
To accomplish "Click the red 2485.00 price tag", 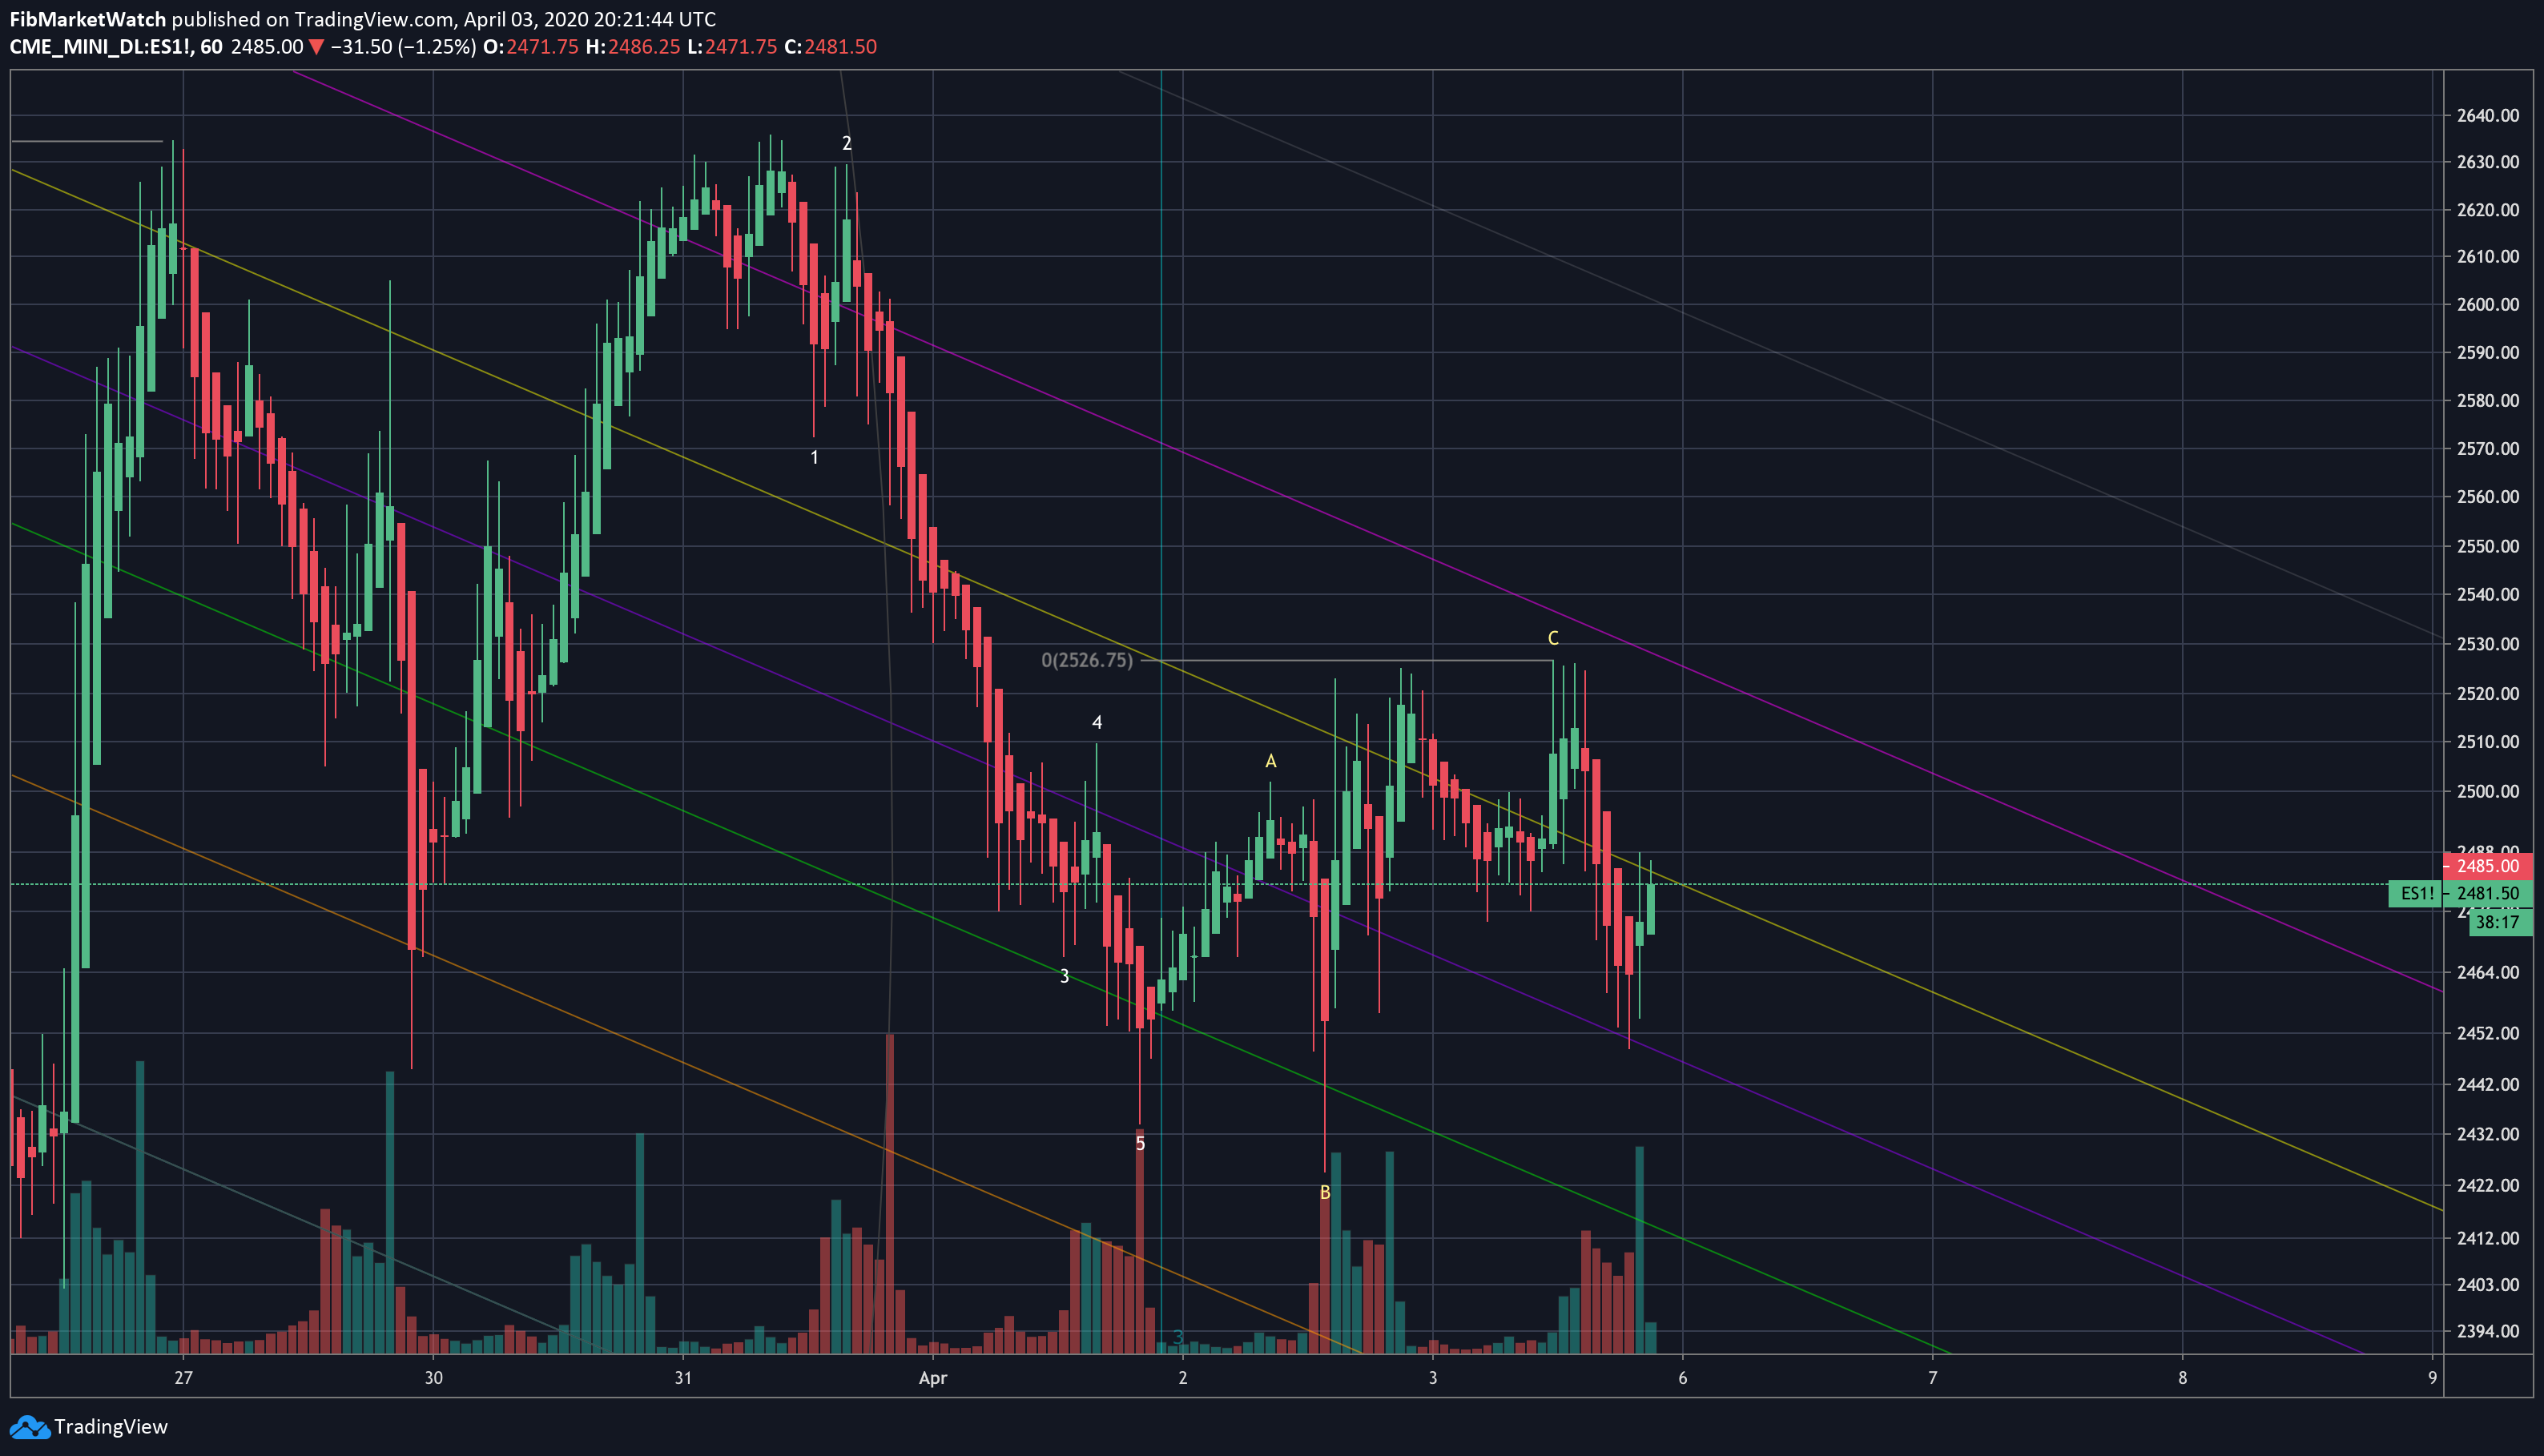I will (2488, 866).
